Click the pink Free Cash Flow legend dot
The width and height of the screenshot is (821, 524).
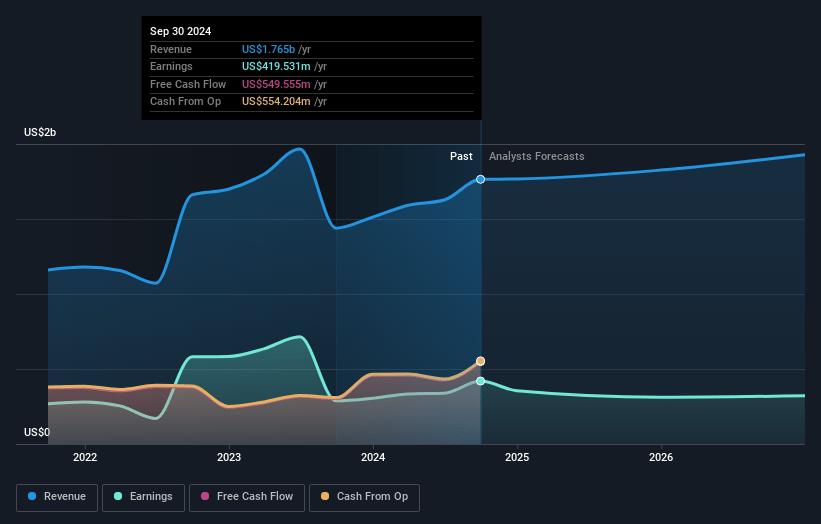coord(205,496)
